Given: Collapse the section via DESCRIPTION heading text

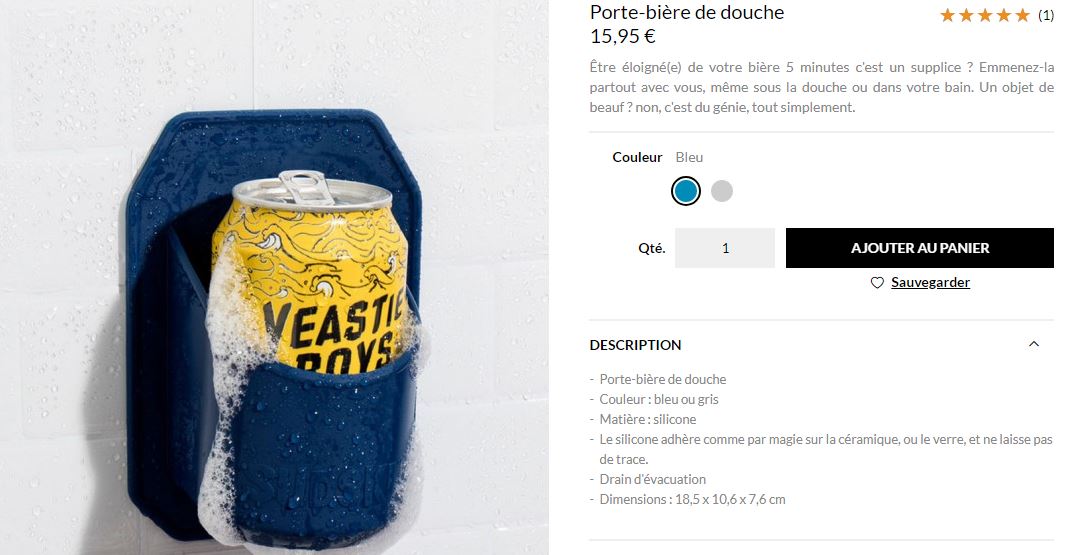Looking at the screenshot, I should (x=635, y=345).
